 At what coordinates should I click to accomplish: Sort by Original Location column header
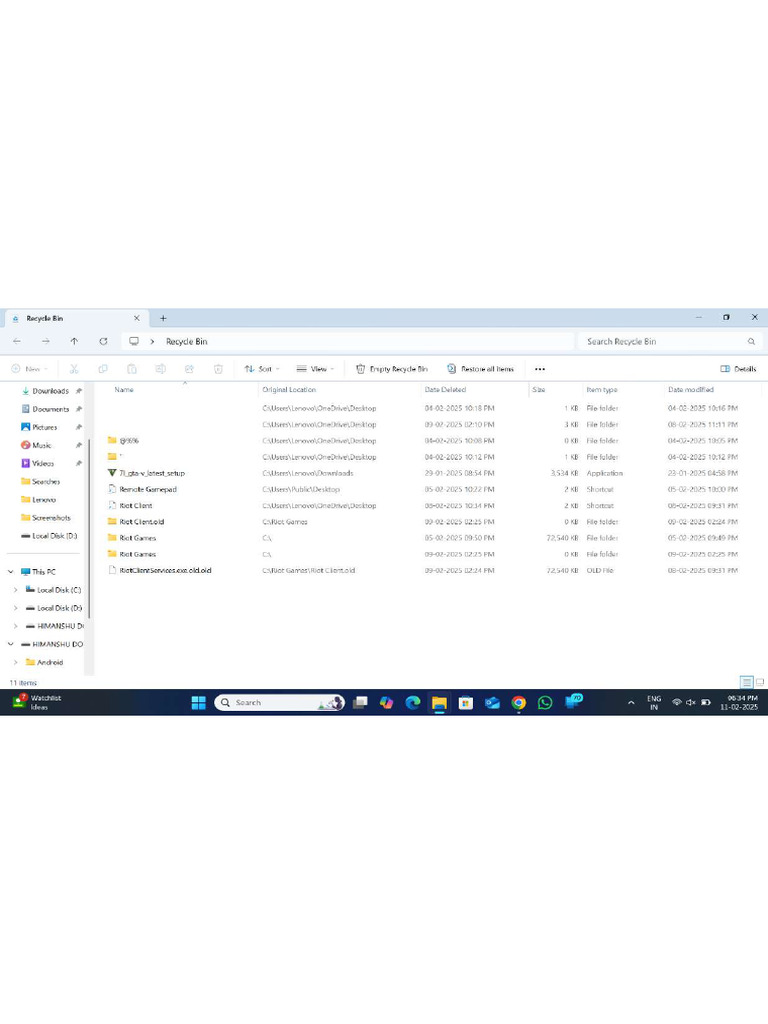pyautogui.click(x=289, y=389)
